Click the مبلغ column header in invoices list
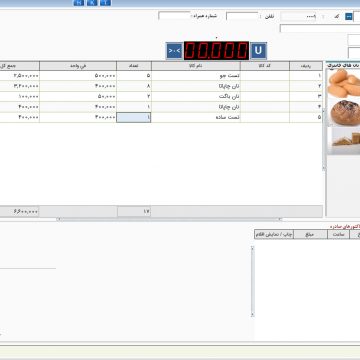The width and height of the screenshot is (360, 360). 310,234
